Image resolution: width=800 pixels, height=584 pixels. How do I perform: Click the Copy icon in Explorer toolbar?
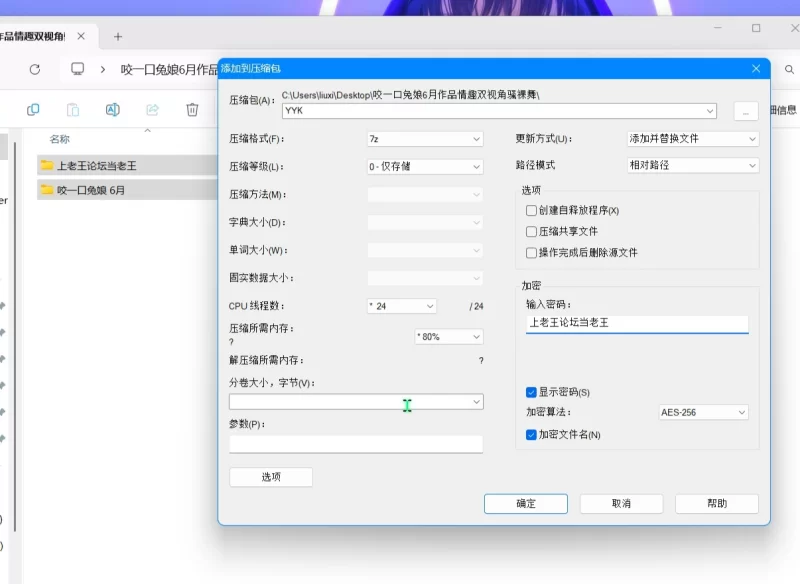click(x=33, y=110)
